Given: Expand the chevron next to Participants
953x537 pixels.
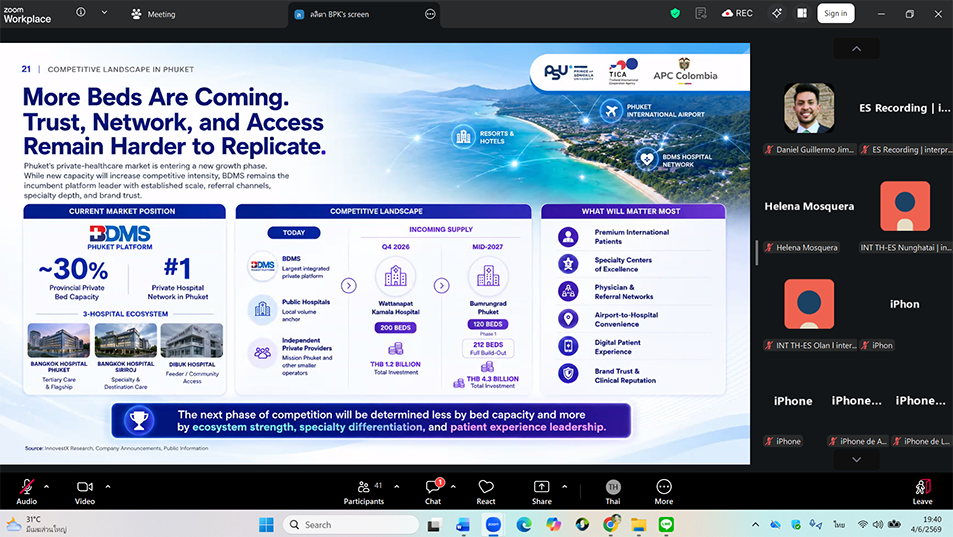Looking at the screenshot, I should 397,487.
